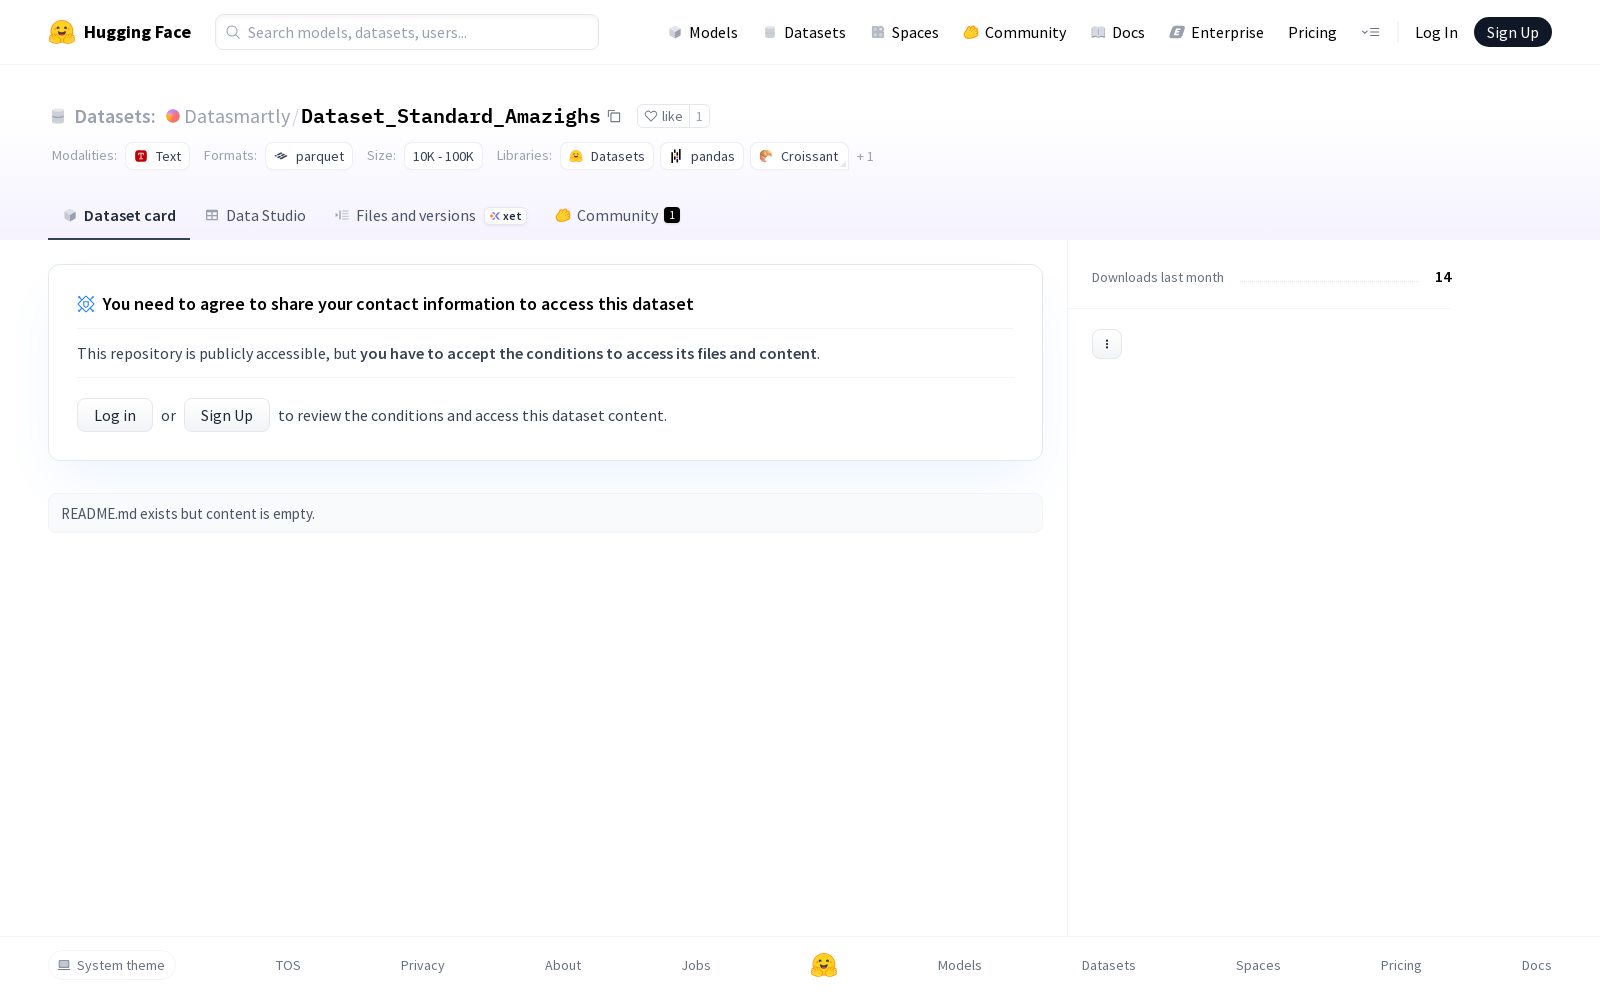
Task: Open Enterprise in top navigation
Action: point(1216,32)
